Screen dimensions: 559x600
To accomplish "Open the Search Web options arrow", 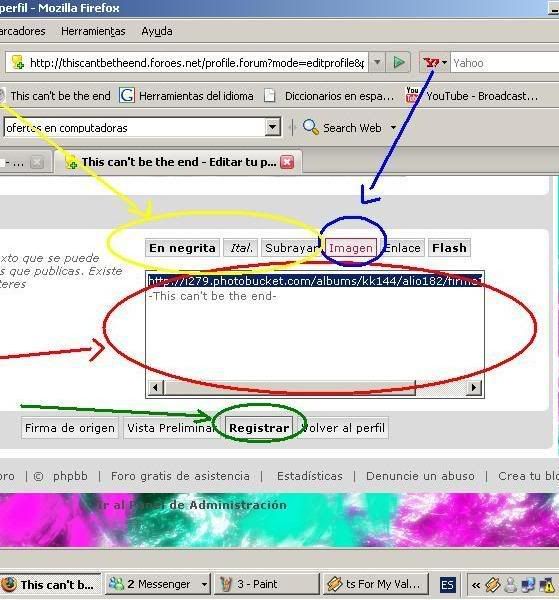I will [393, 127].
